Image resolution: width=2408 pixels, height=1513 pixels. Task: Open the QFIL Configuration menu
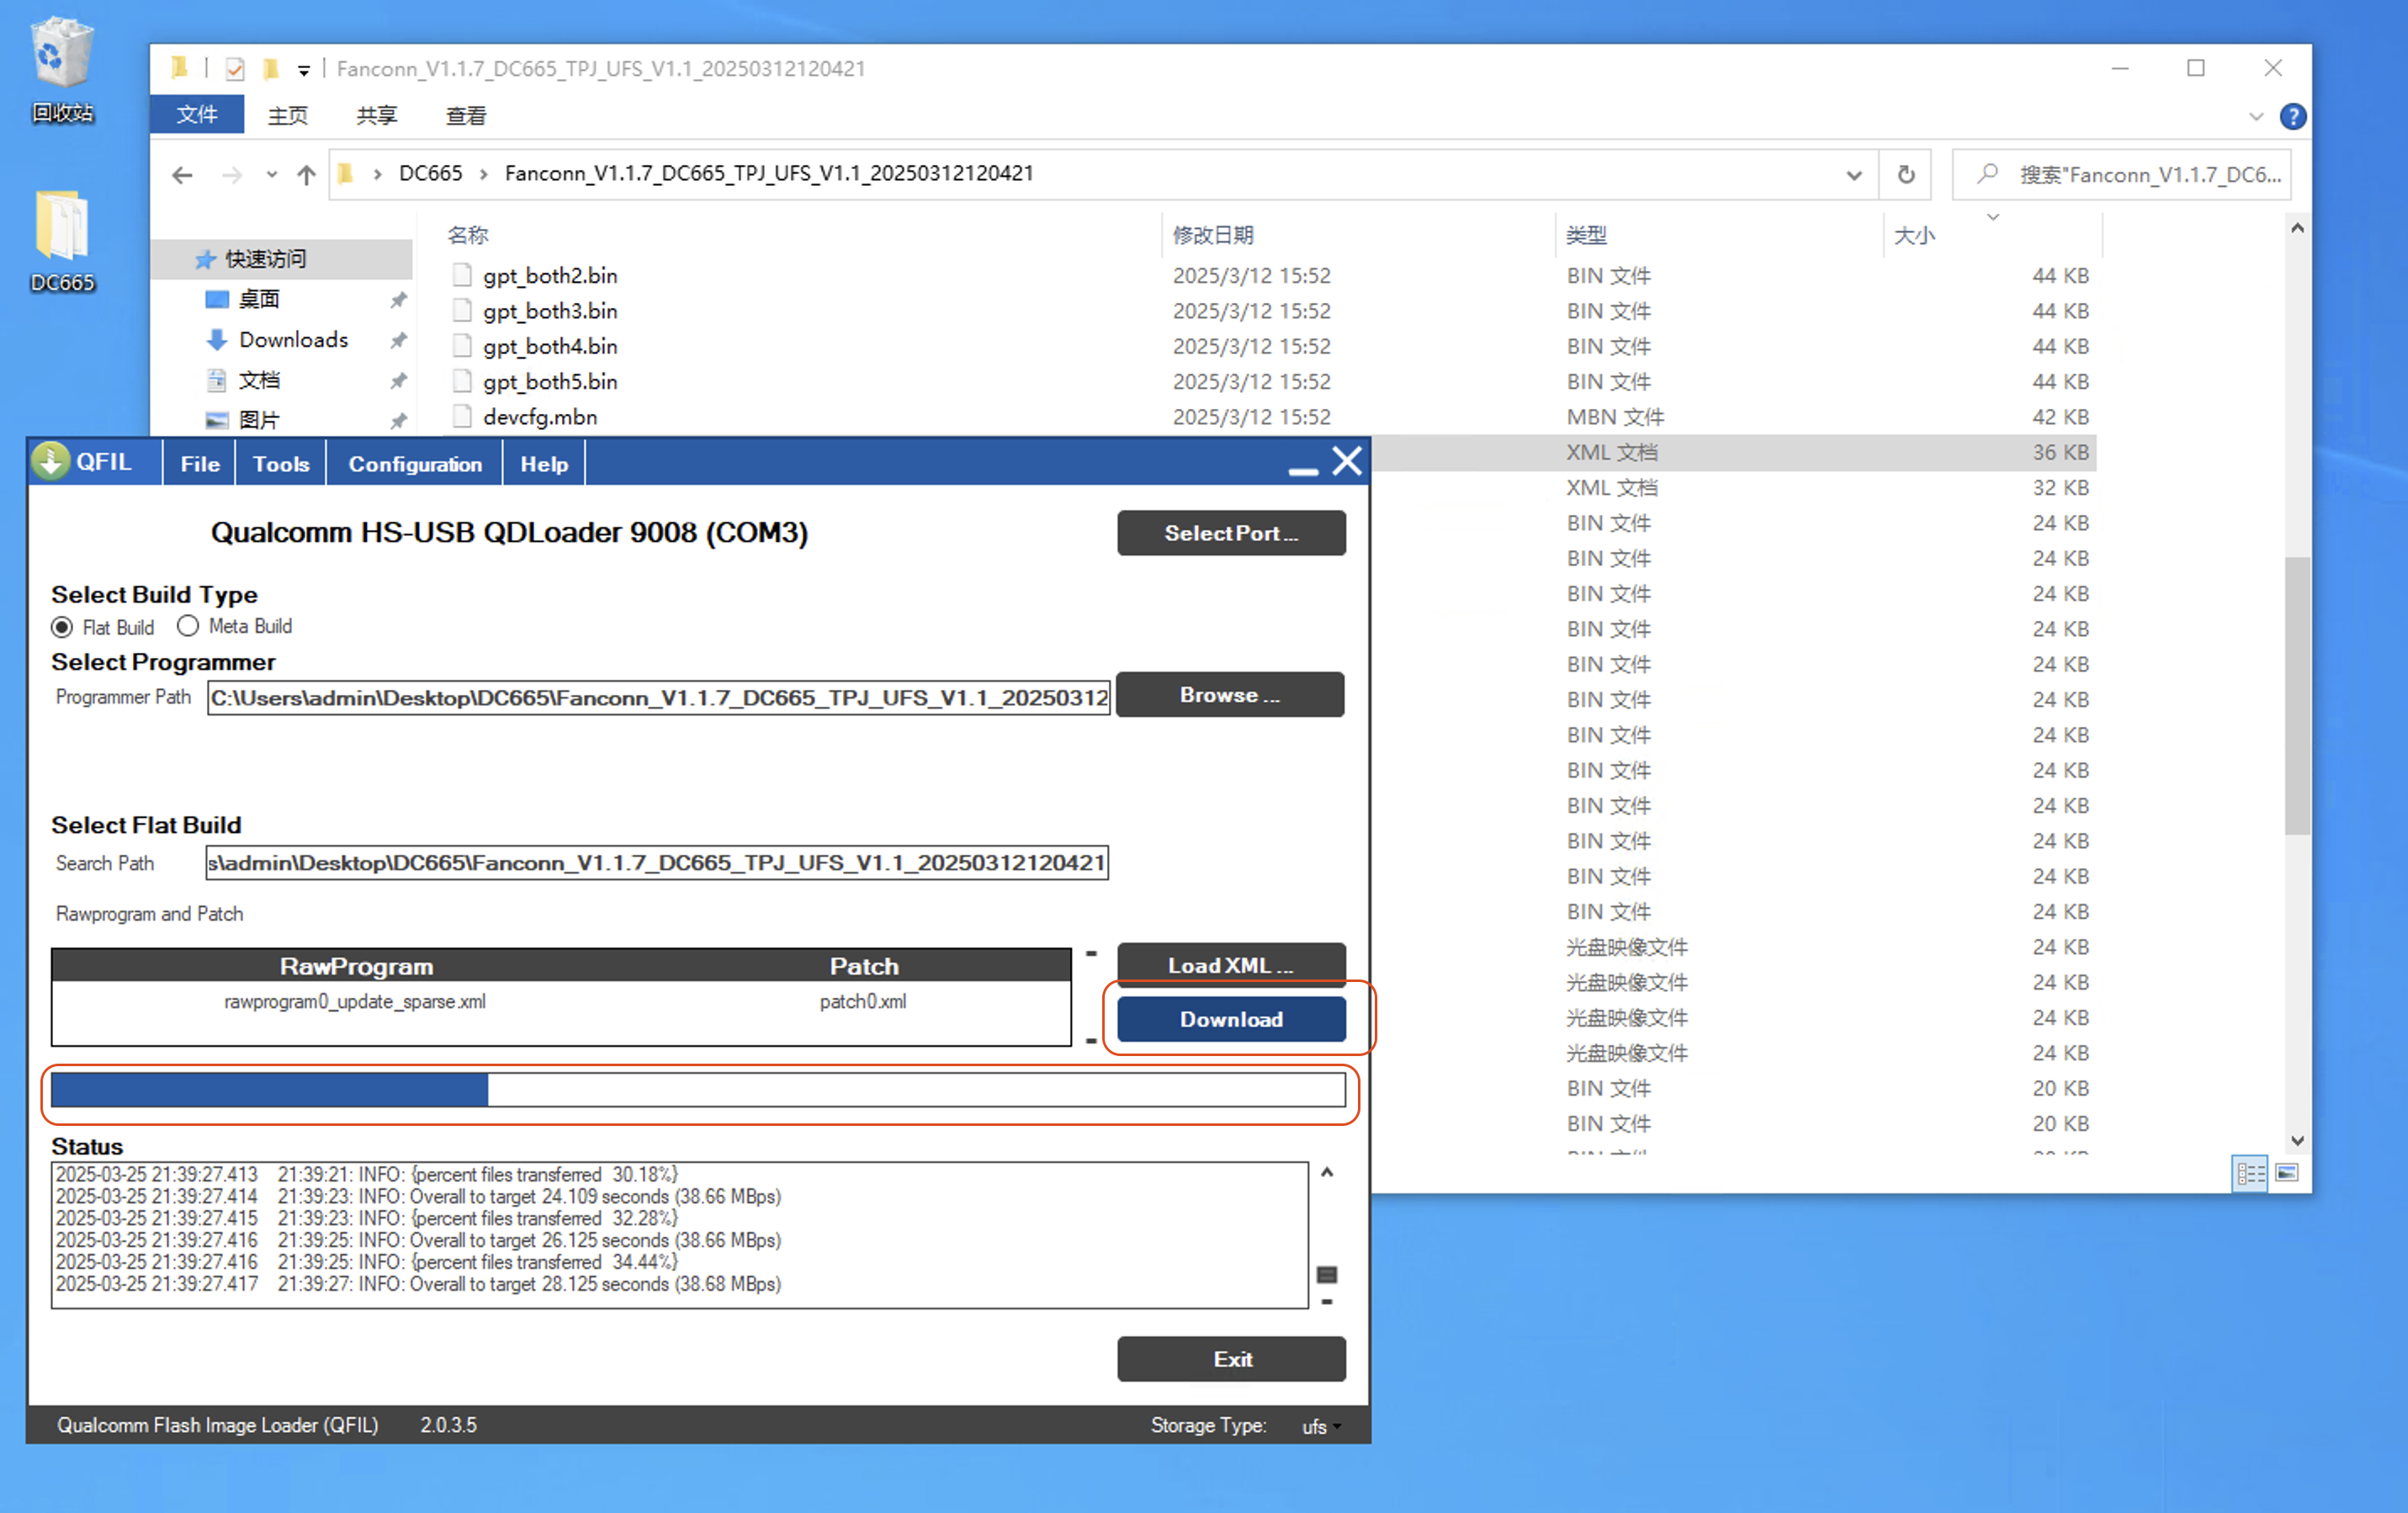point(414,464)
